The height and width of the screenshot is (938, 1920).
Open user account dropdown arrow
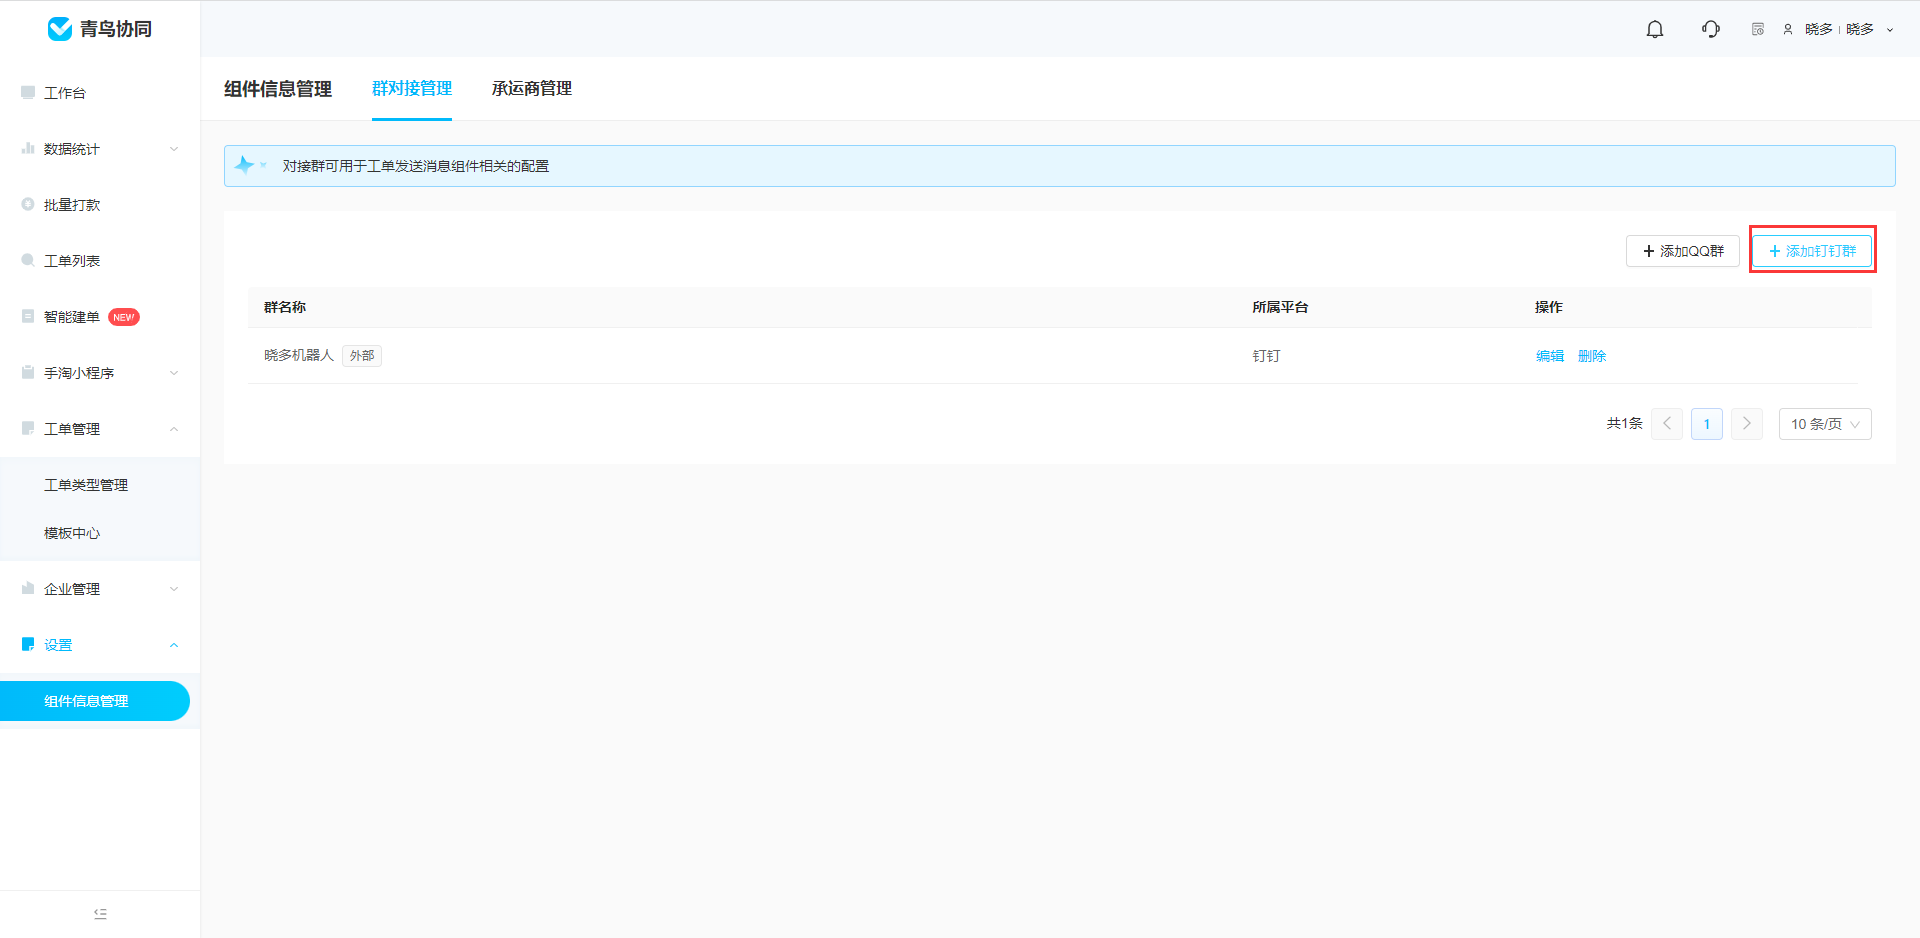(1890, 30)
